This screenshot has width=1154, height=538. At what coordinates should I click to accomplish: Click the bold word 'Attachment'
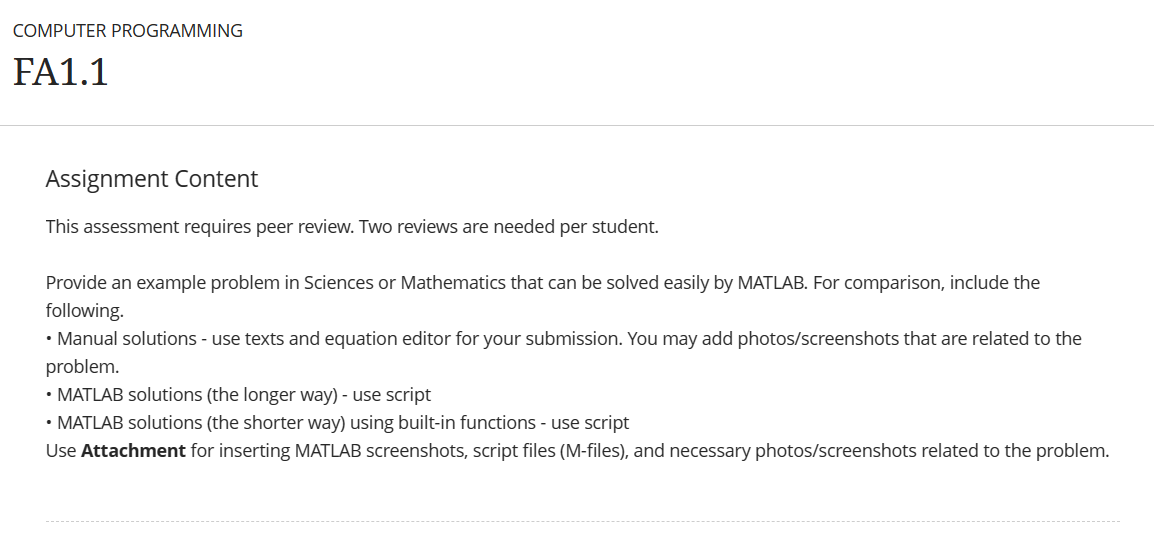click(133, 450)
